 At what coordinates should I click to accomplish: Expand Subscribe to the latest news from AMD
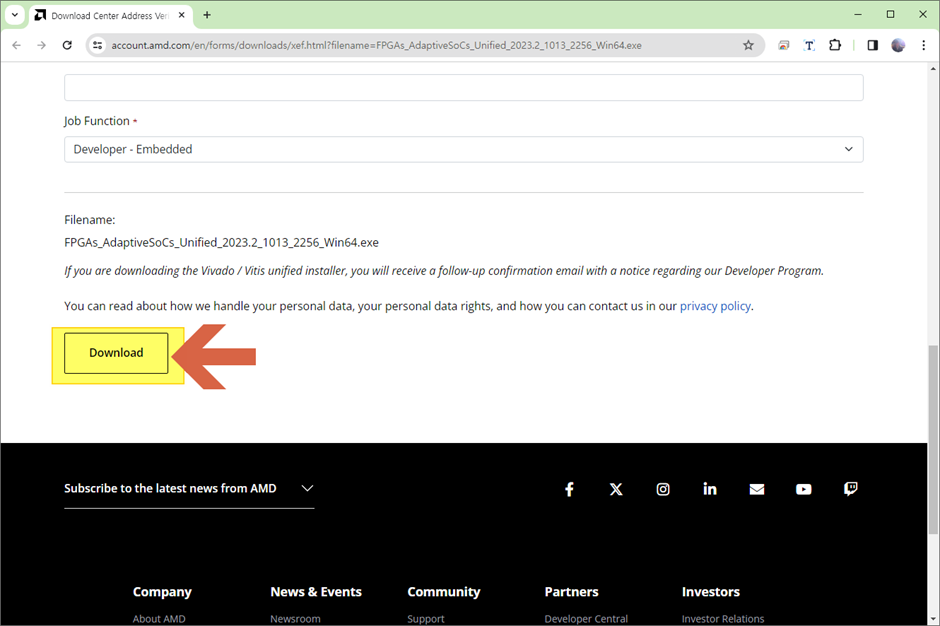pyautogui.click(x=189, y=489)
